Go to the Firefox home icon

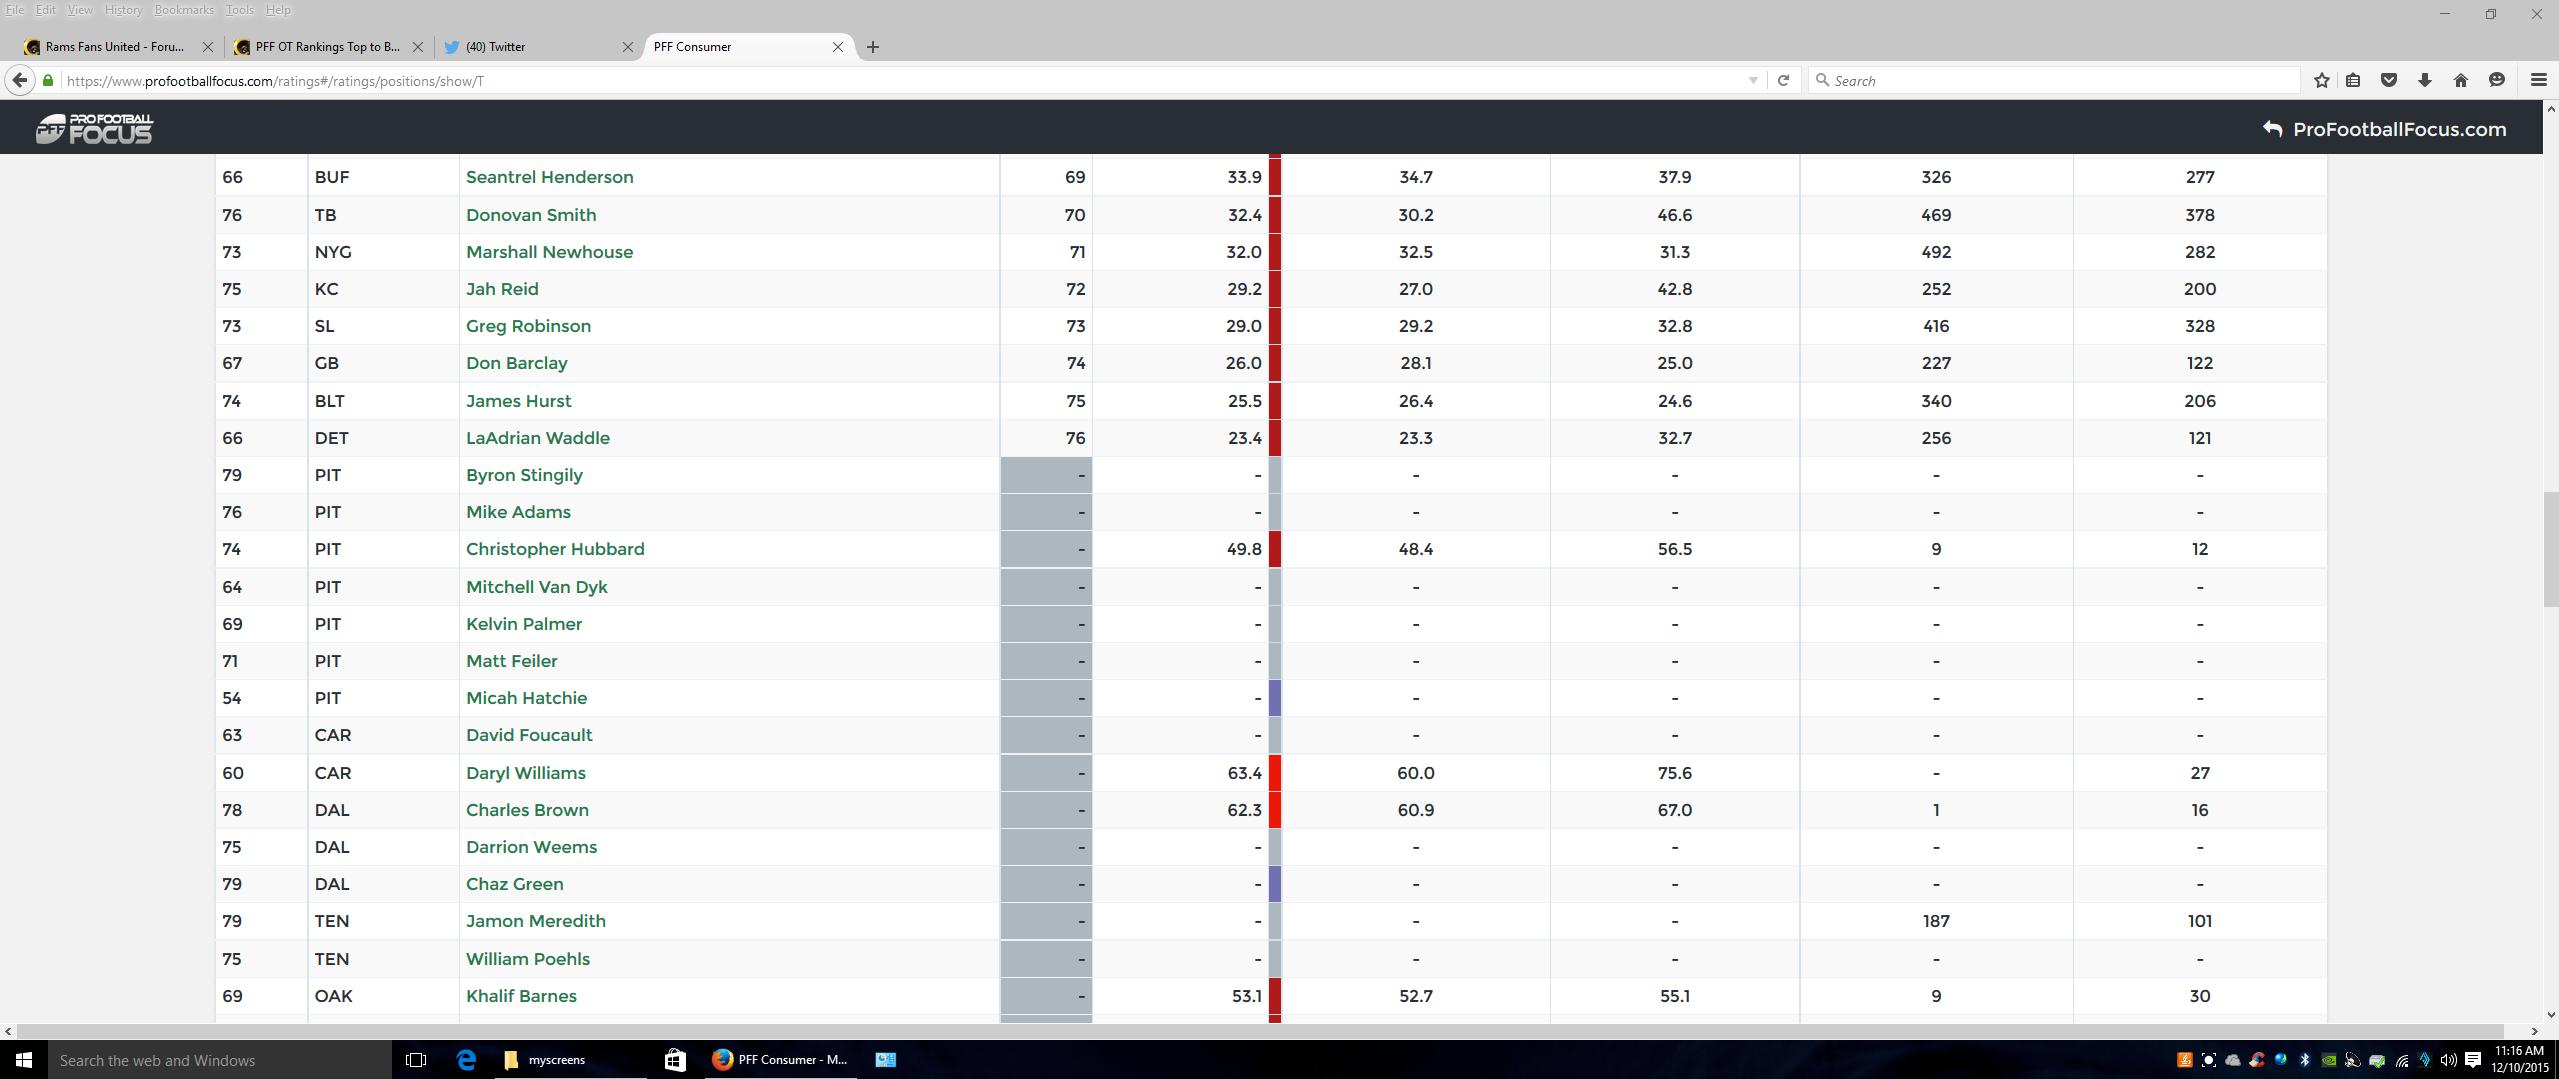[x=2461, y=80]
